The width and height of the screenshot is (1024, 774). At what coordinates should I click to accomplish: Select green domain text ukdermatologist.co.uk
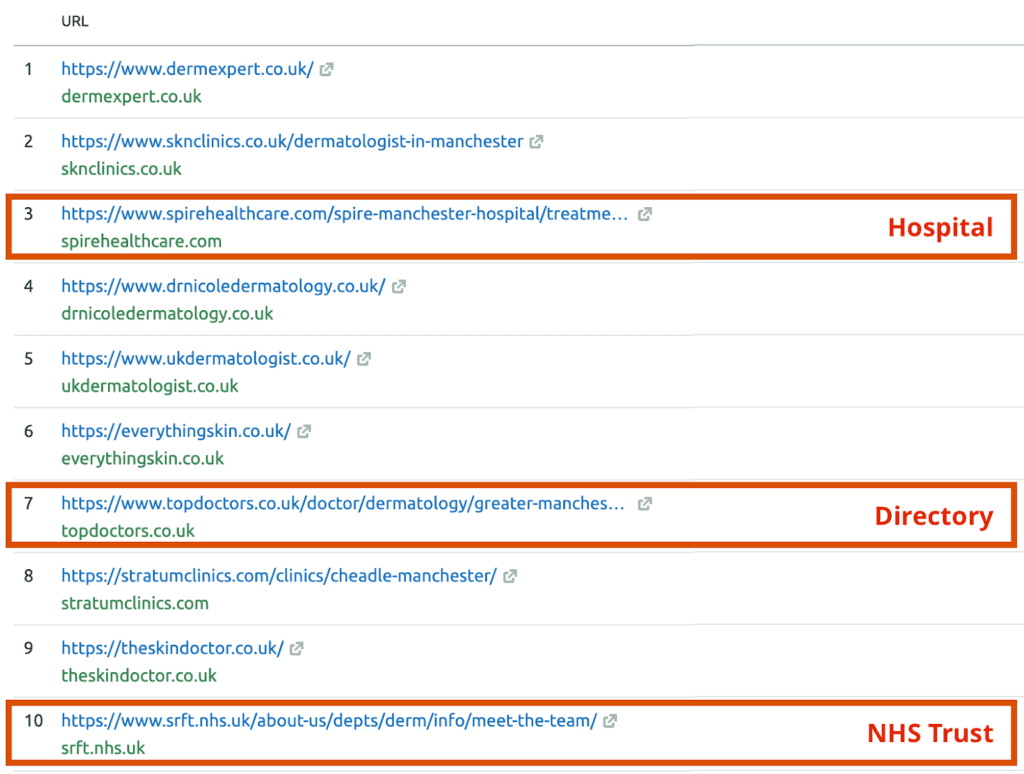tap(150, 387)
